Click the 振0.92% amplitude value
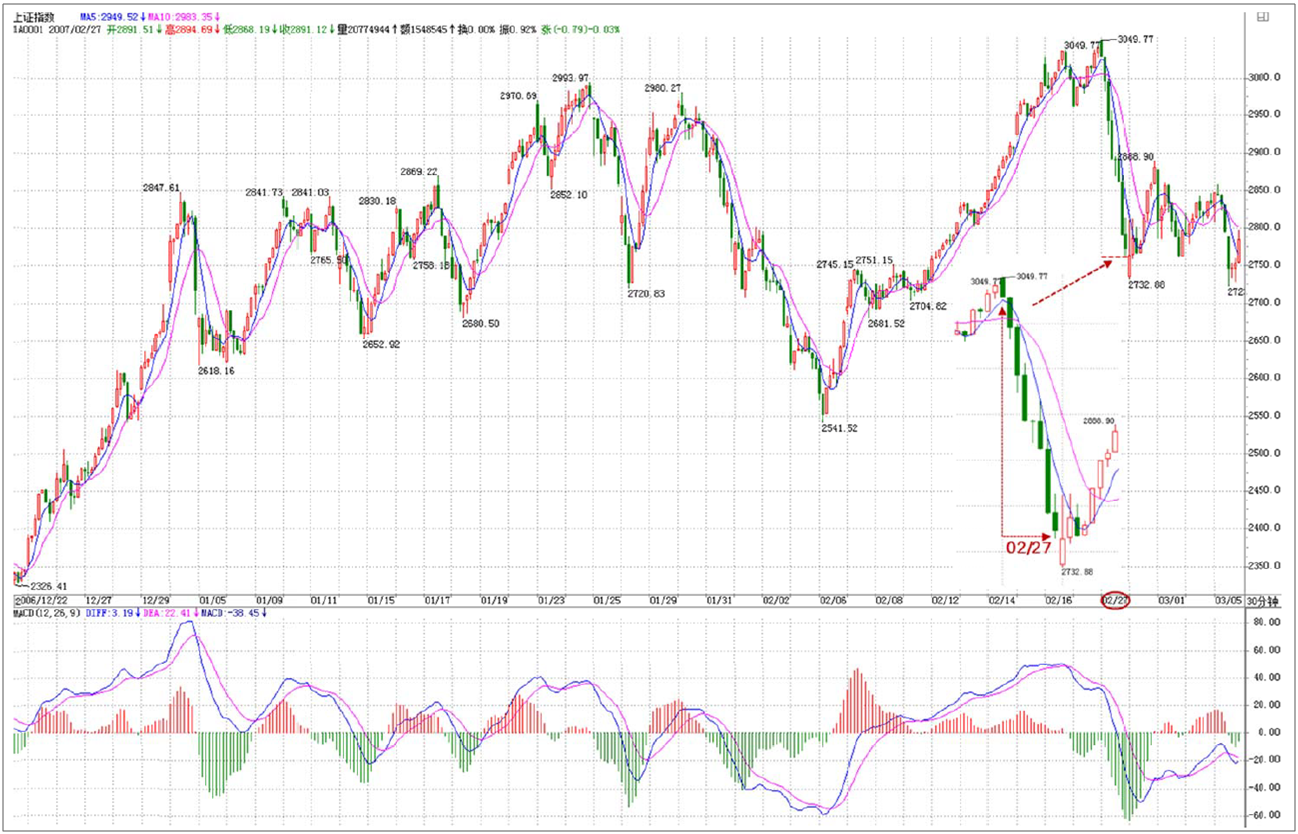This screenshot has width=1298, height=834. [x=518, y=30]
